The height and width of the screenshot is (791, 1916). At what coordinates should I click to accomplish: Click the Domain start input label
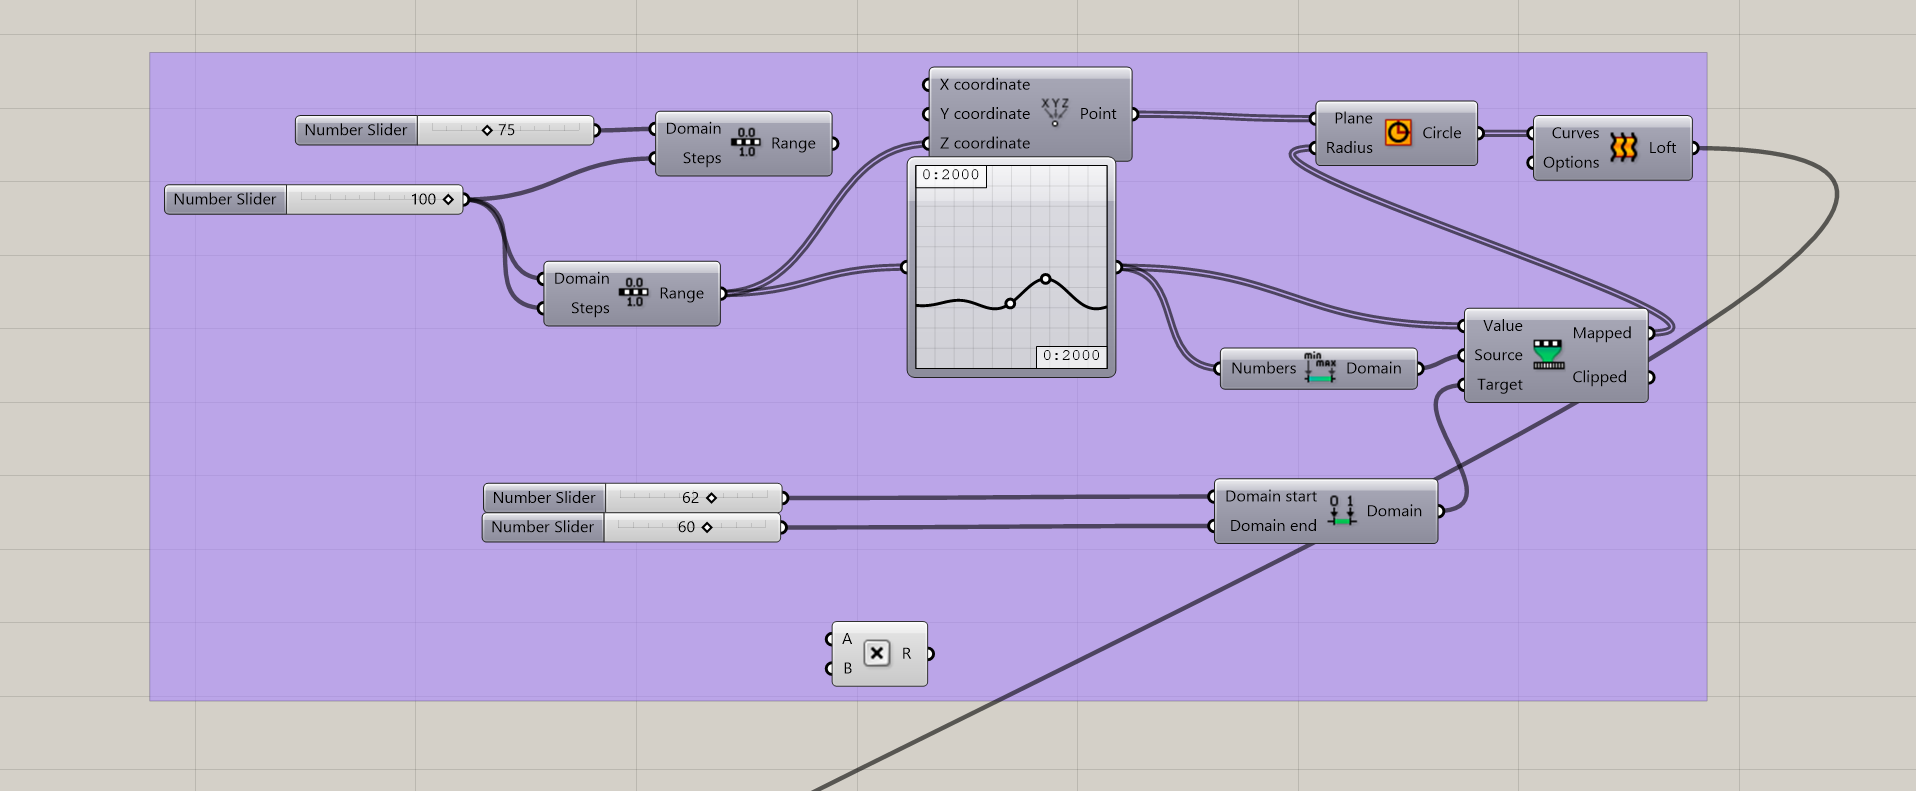point(1270,496)
